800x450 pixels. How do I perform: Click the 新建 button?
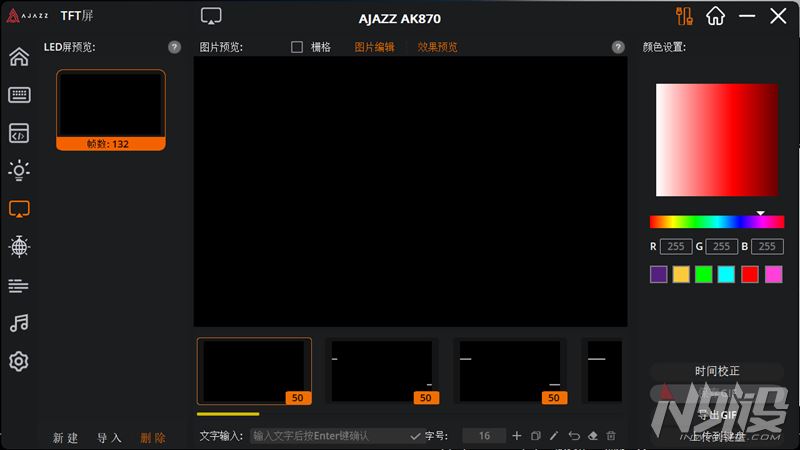pyautogui.click(x=65, y=438)
